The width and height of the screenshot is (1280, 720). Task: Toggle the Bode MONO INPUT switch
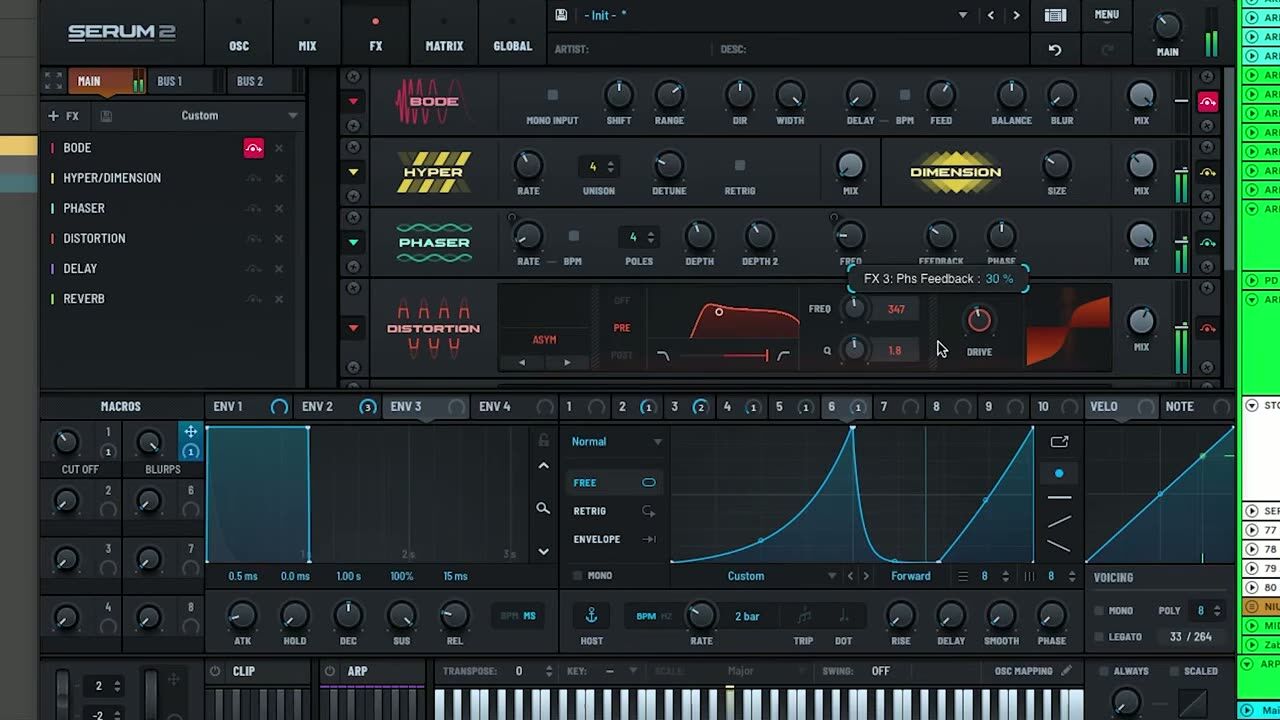pyautogui.click(x=552, y=95)
